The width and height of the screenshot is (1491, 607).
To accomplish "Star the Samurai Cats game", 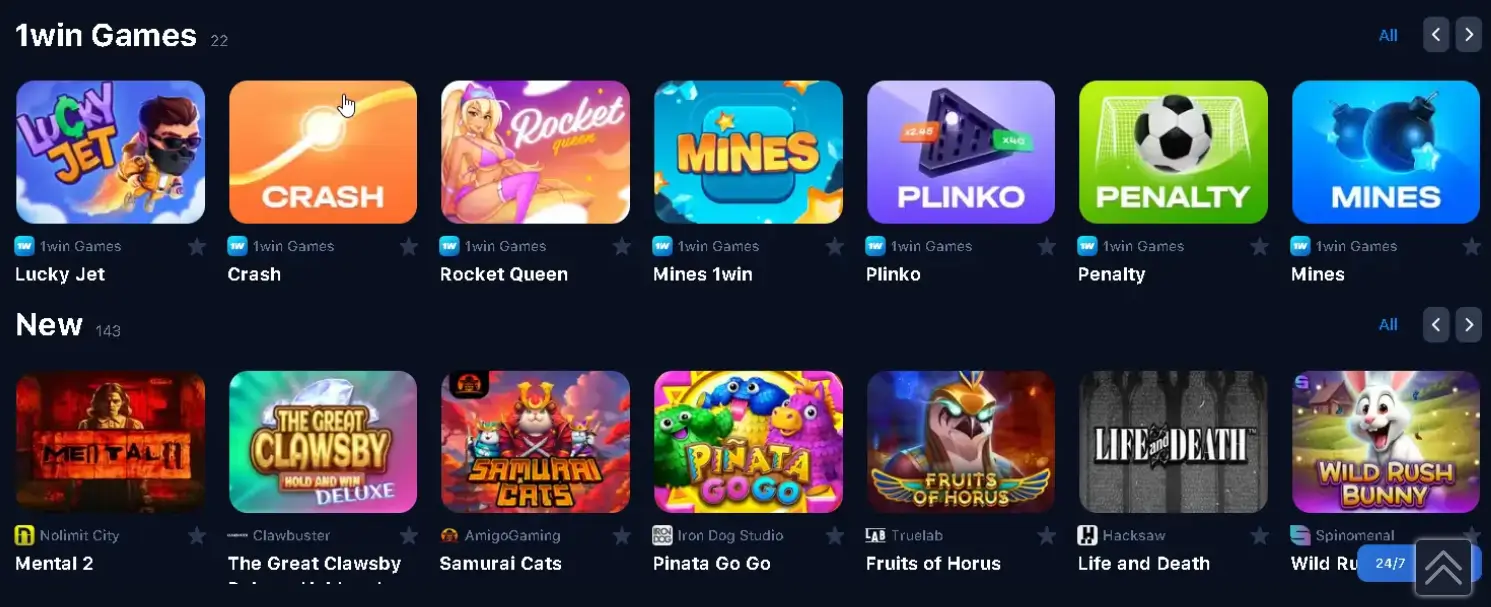I will 622,535.
